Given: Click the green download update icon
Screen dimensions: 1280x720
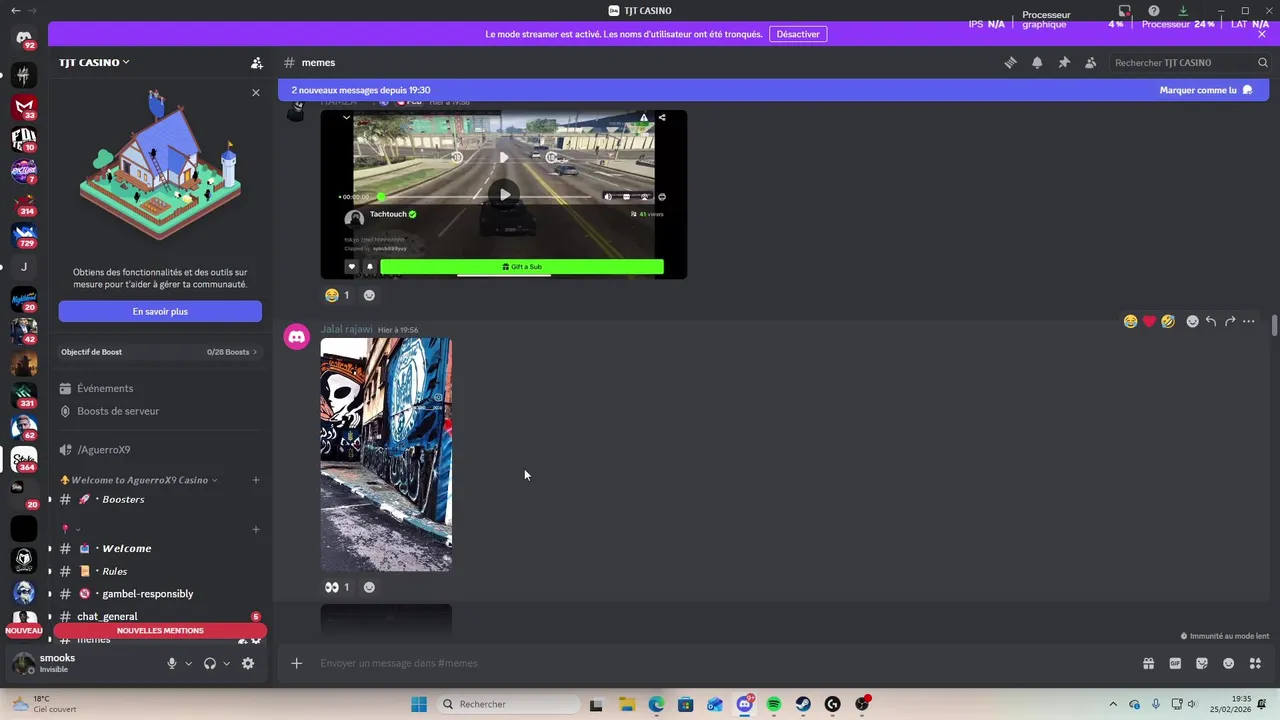Looking at the screenshot, I should point(1183,11).
